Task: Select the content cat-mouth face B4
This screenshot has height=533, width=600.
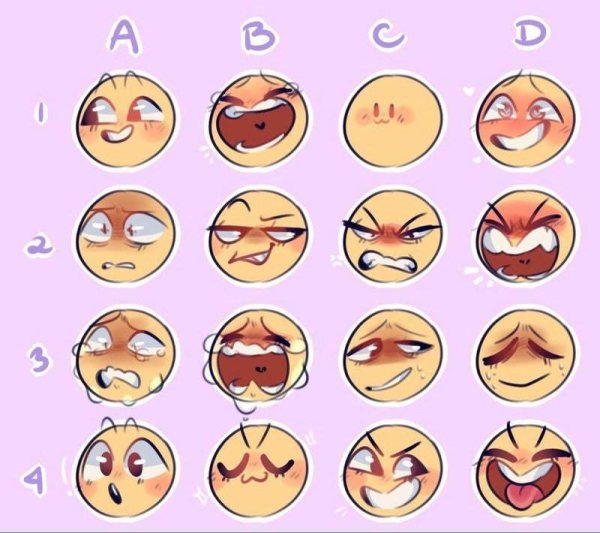Action: point(259,471)
